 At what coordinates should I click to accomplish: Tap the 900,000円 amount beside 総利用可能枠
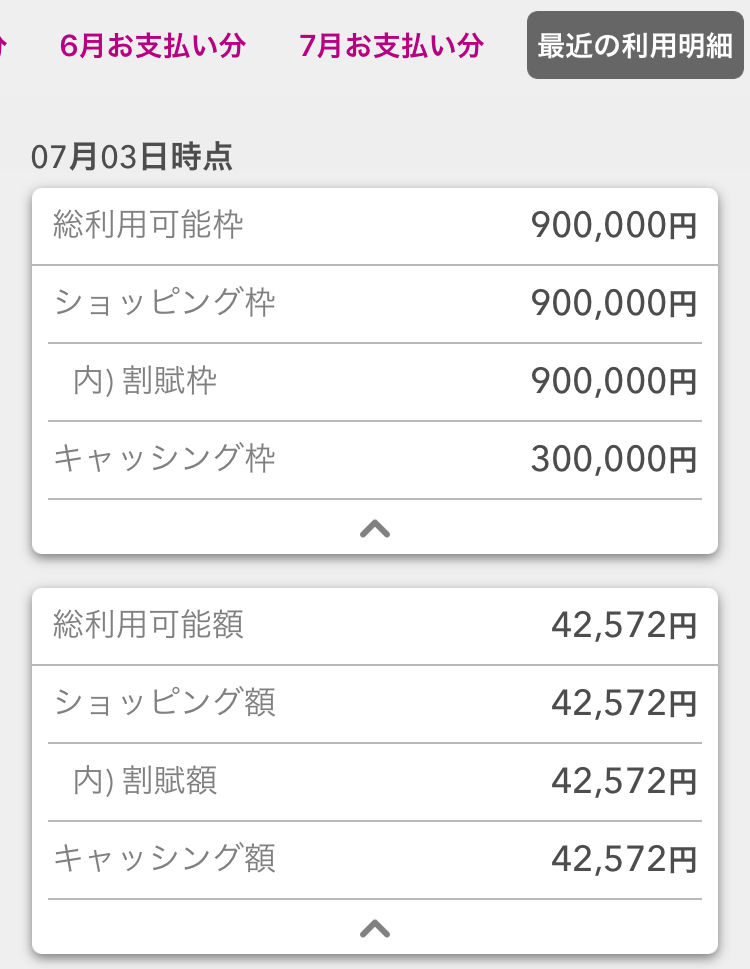pos(613,226)
